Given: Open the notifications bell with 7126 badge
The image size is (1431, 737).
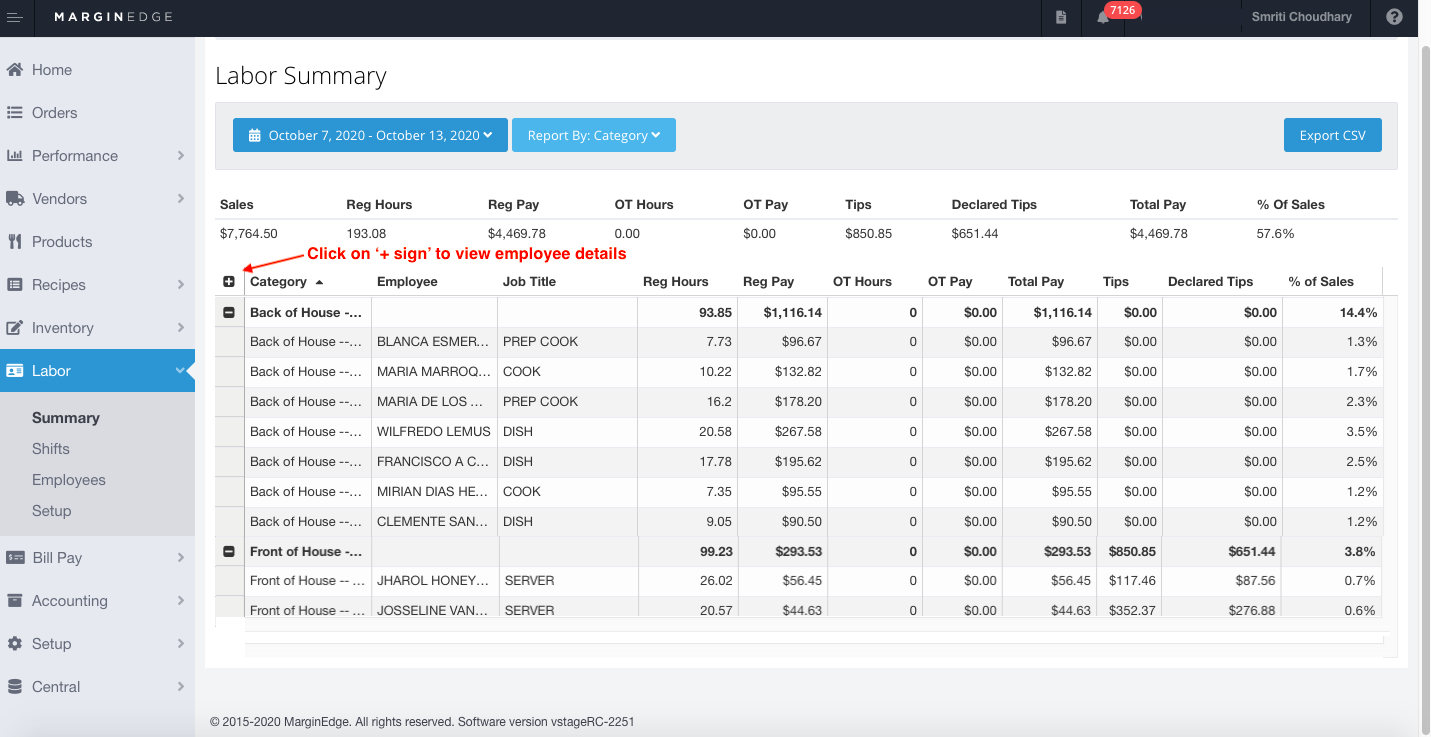Looking at the screenshot, I should 1104,17.
